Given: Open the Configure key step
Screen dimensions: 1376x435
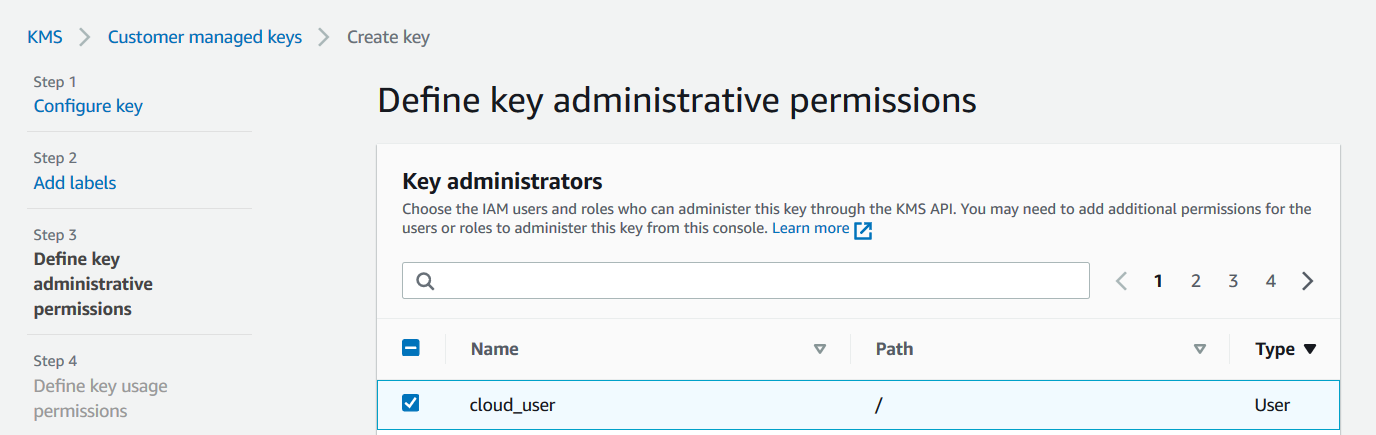Looking at the screenshot, I should (x=88, y=106).
